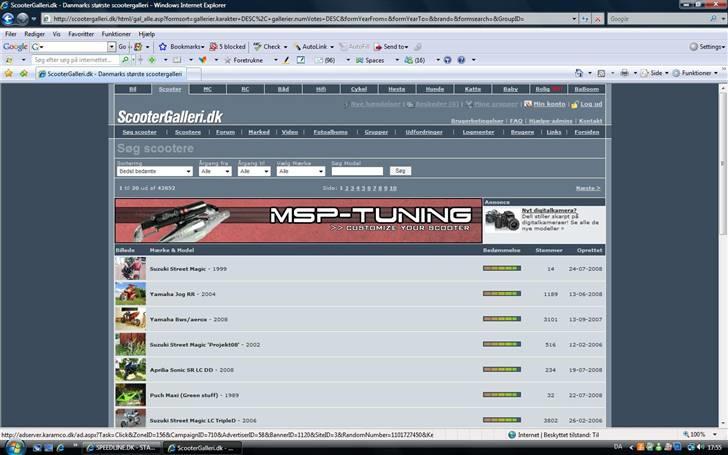The height and width of the screenshot is (455, 728).
Task: Go to the 'Næste >' results page
Action: [x=587, y=188]
